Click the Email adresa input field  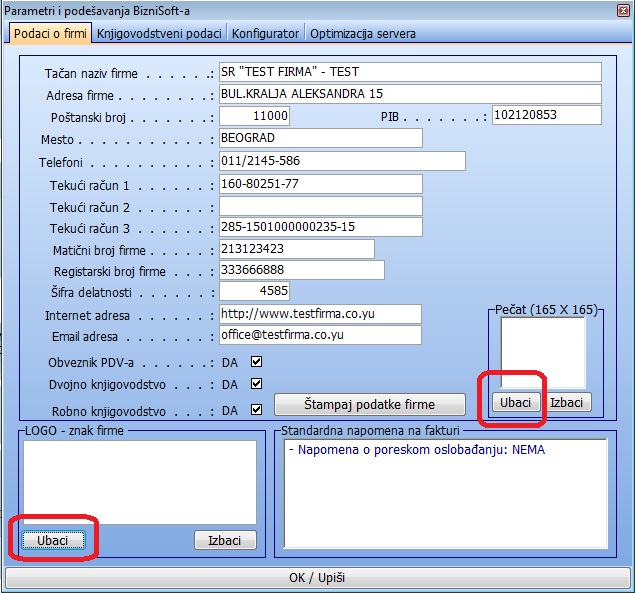coord(320,335)
